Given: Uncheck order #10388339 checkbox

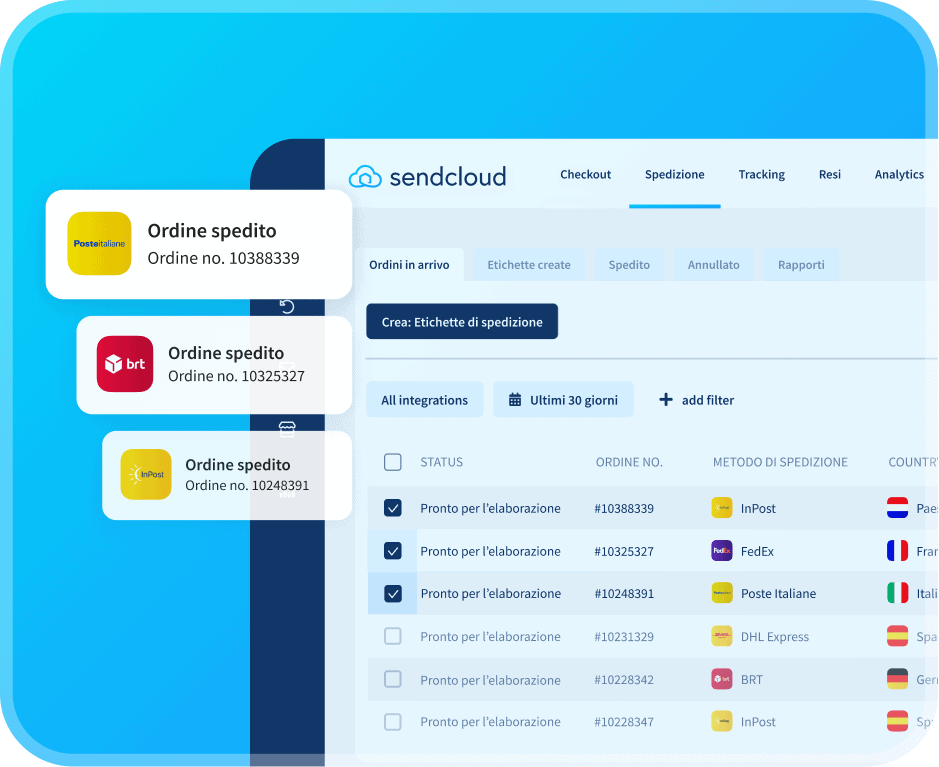Looking at the screenshot, I should click(393, 508).
